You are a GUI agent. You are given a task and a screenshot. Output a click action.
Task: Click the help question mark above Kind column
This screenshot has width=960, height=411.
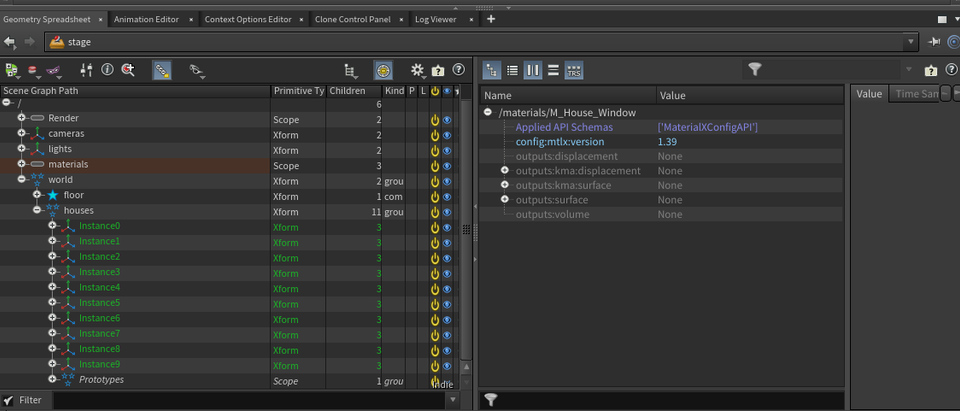pyautogui.click(x=458, y=70)
